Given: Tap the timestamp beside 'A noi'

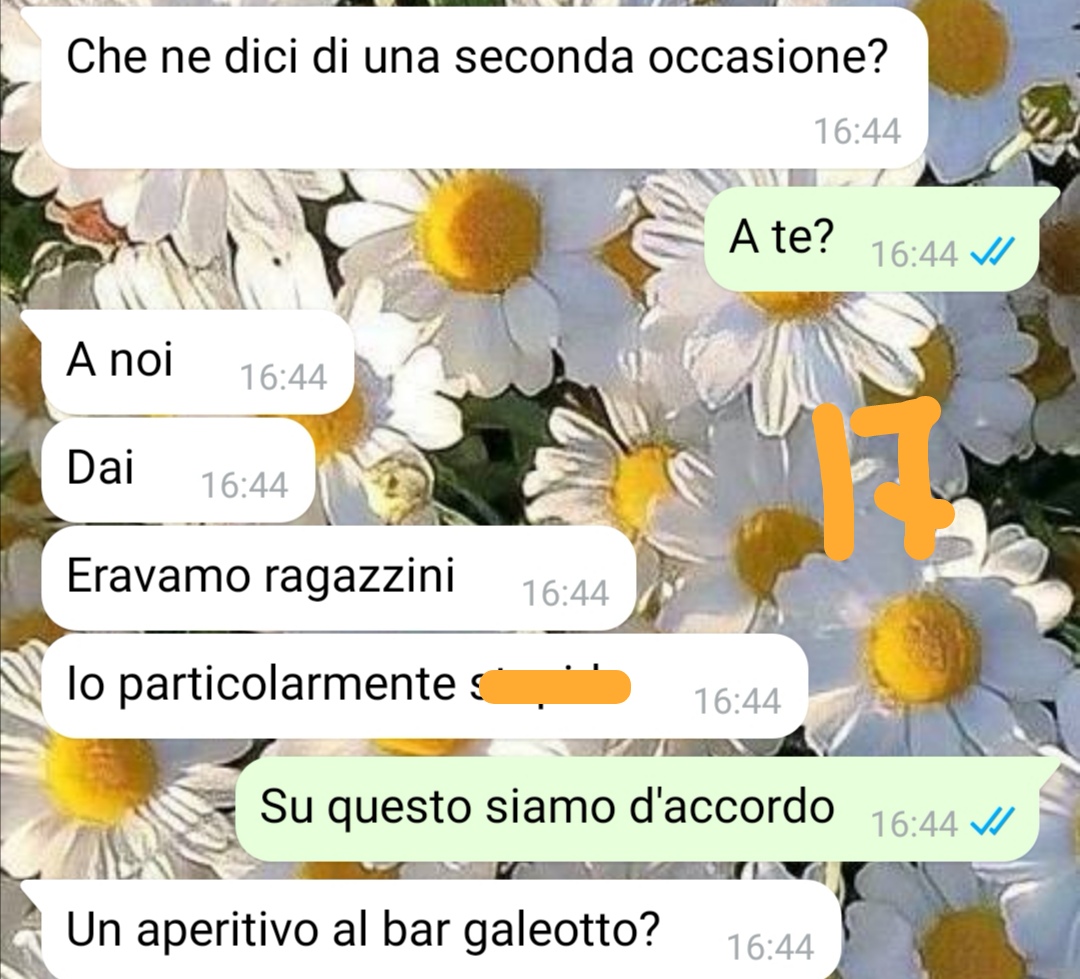Looking at the screenshot, I should (283, 377).
